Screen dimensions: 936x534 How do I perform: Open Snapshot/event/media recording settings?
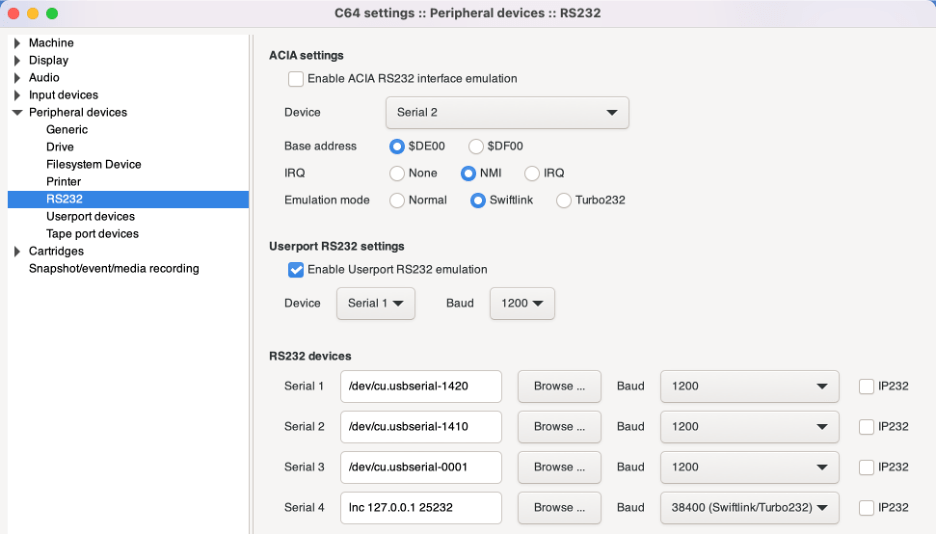[113, 269]
